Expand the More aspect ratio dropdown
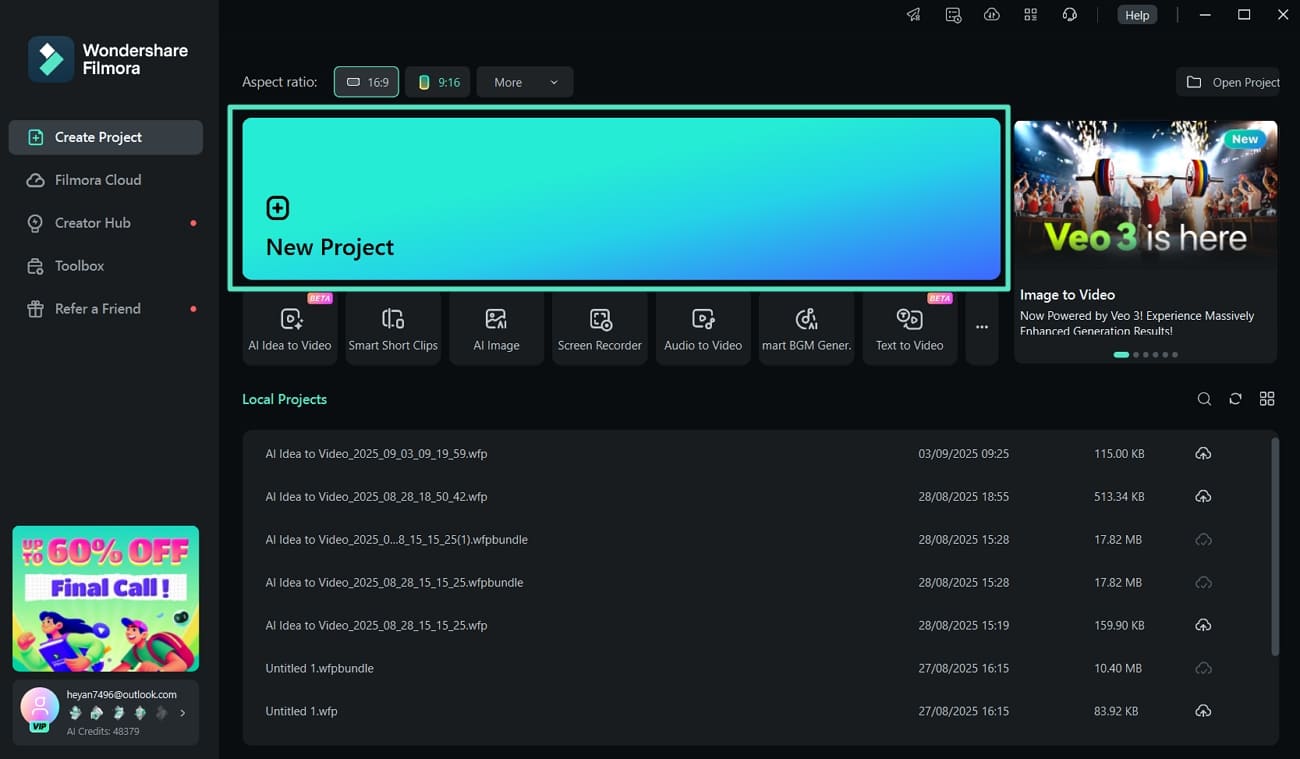Image resolution: width=1300 pixels, height=759 pixels. pyautogui.click(x=525, y=82)
